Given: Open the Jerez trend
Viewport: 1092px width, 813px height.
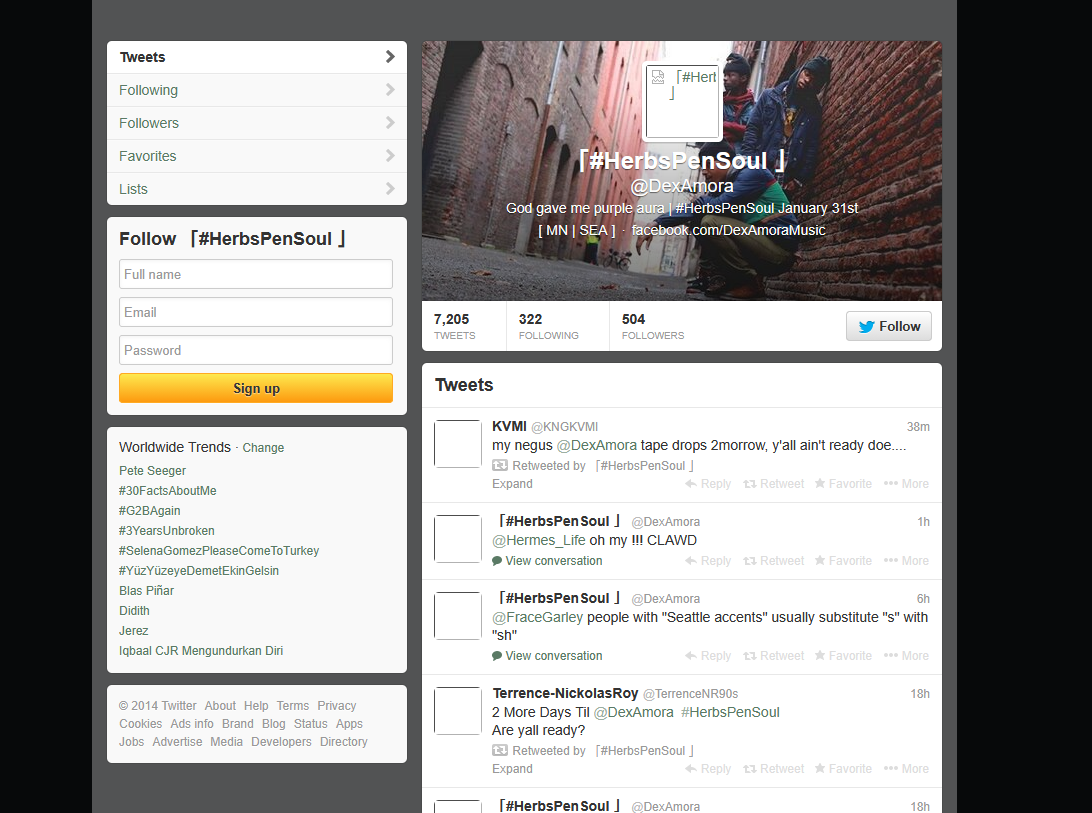Looking at the screenshot, I should pyautogui.click(x=134, y=630).
